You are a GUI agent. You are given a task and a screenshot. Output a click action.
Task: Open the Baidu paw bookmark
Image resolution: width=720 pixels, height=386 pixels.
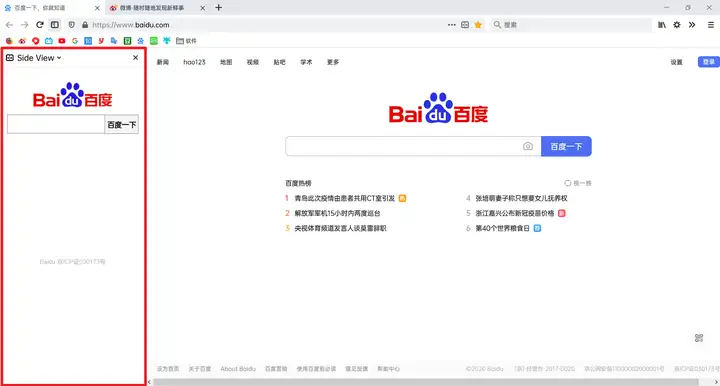141,41
